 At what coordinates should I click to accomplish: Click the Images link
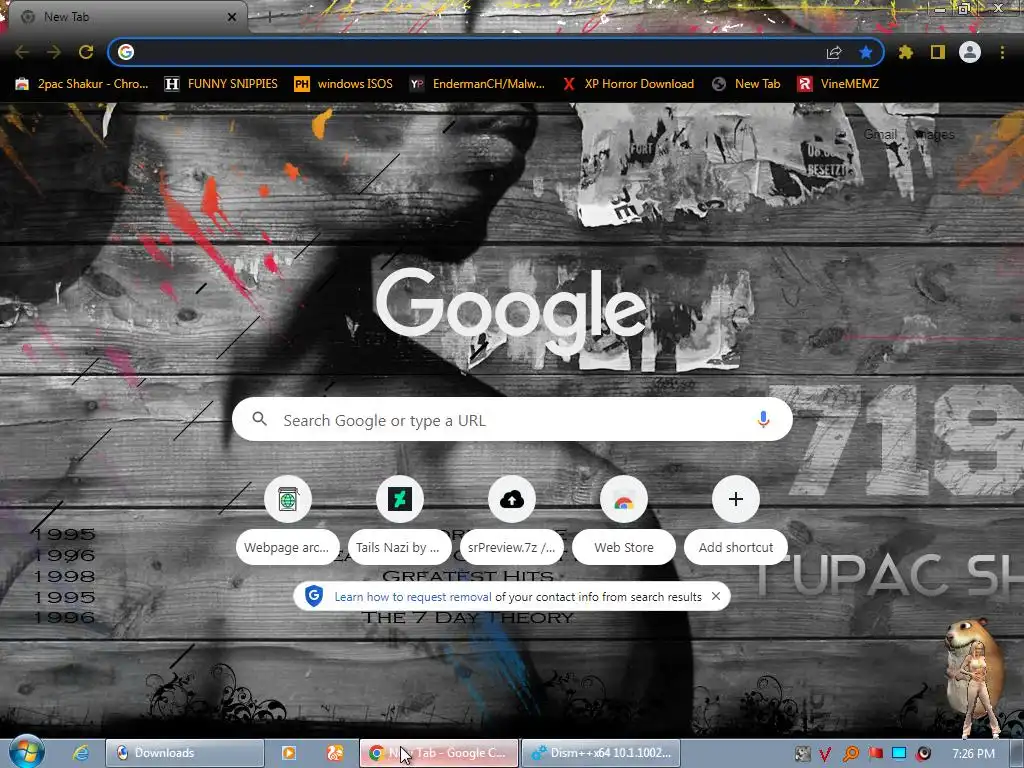point(935,135)
